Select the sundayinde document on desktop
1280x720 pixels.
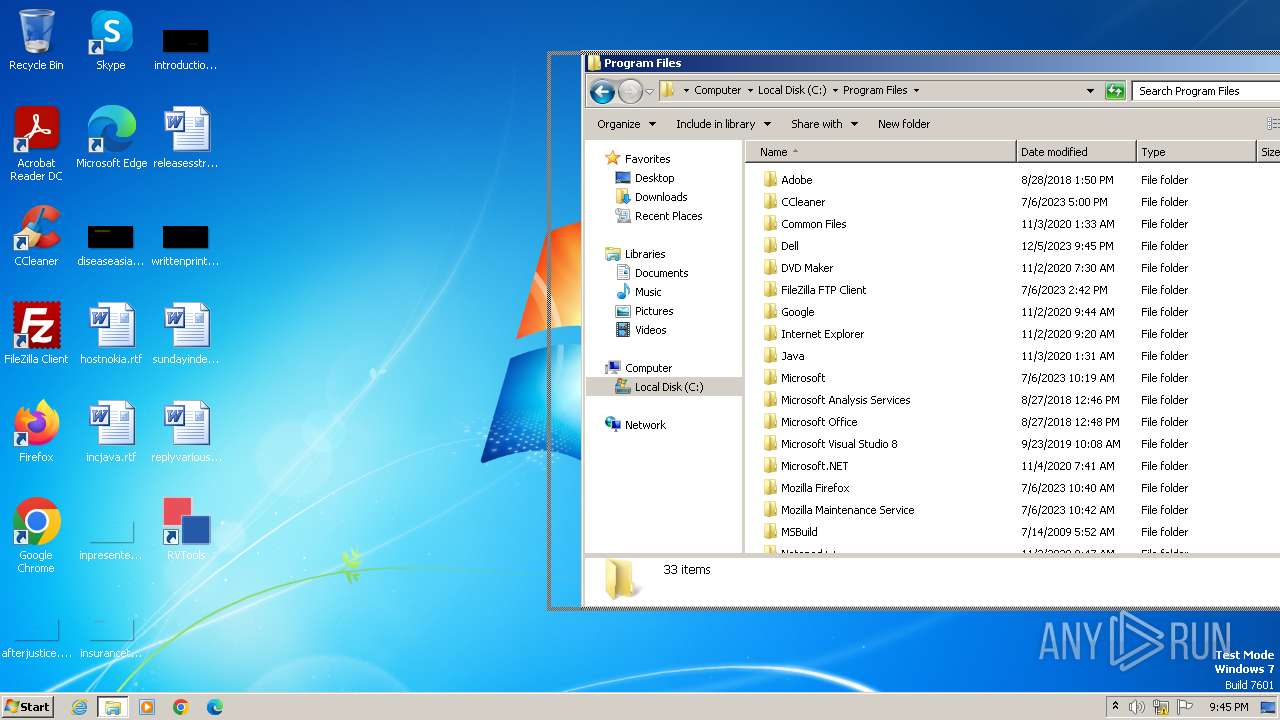coord(186,334)
